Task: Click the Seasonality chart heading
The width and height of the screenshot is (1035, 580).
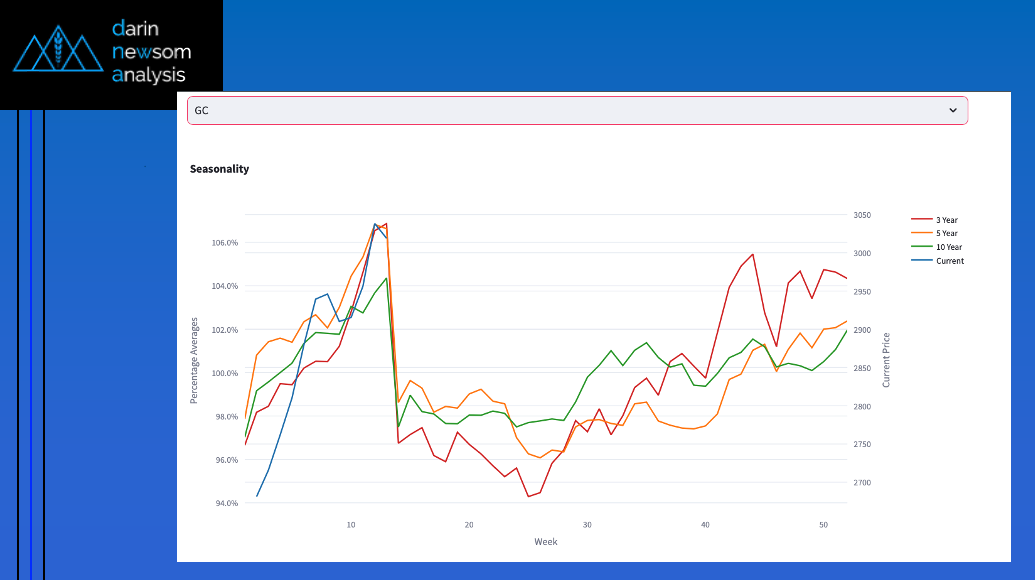Action: pos(219,169)
